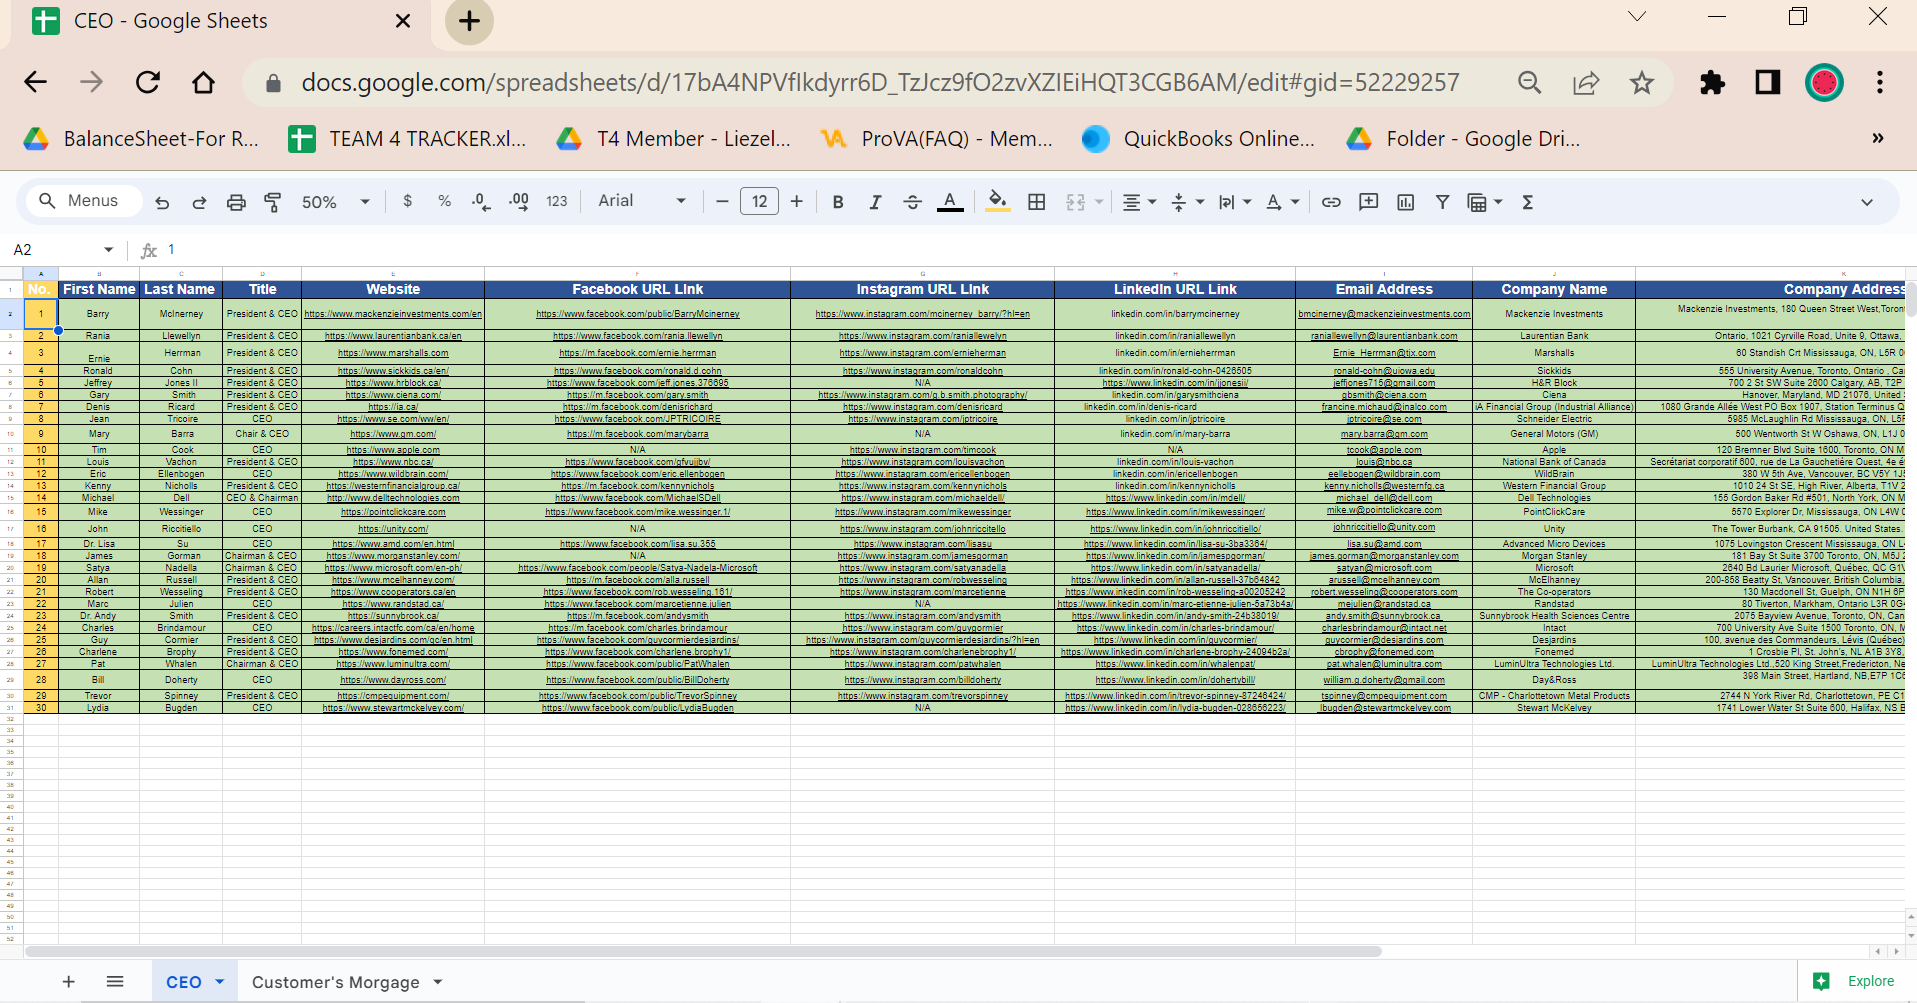Viewport: 1917px width, 1003px height.
Task: Select the paint format tool
Action: pos(272,202)
